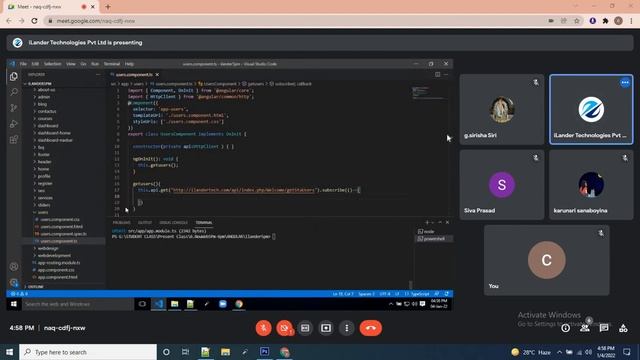Collapse the users folder in Explorer

[43, 212]
